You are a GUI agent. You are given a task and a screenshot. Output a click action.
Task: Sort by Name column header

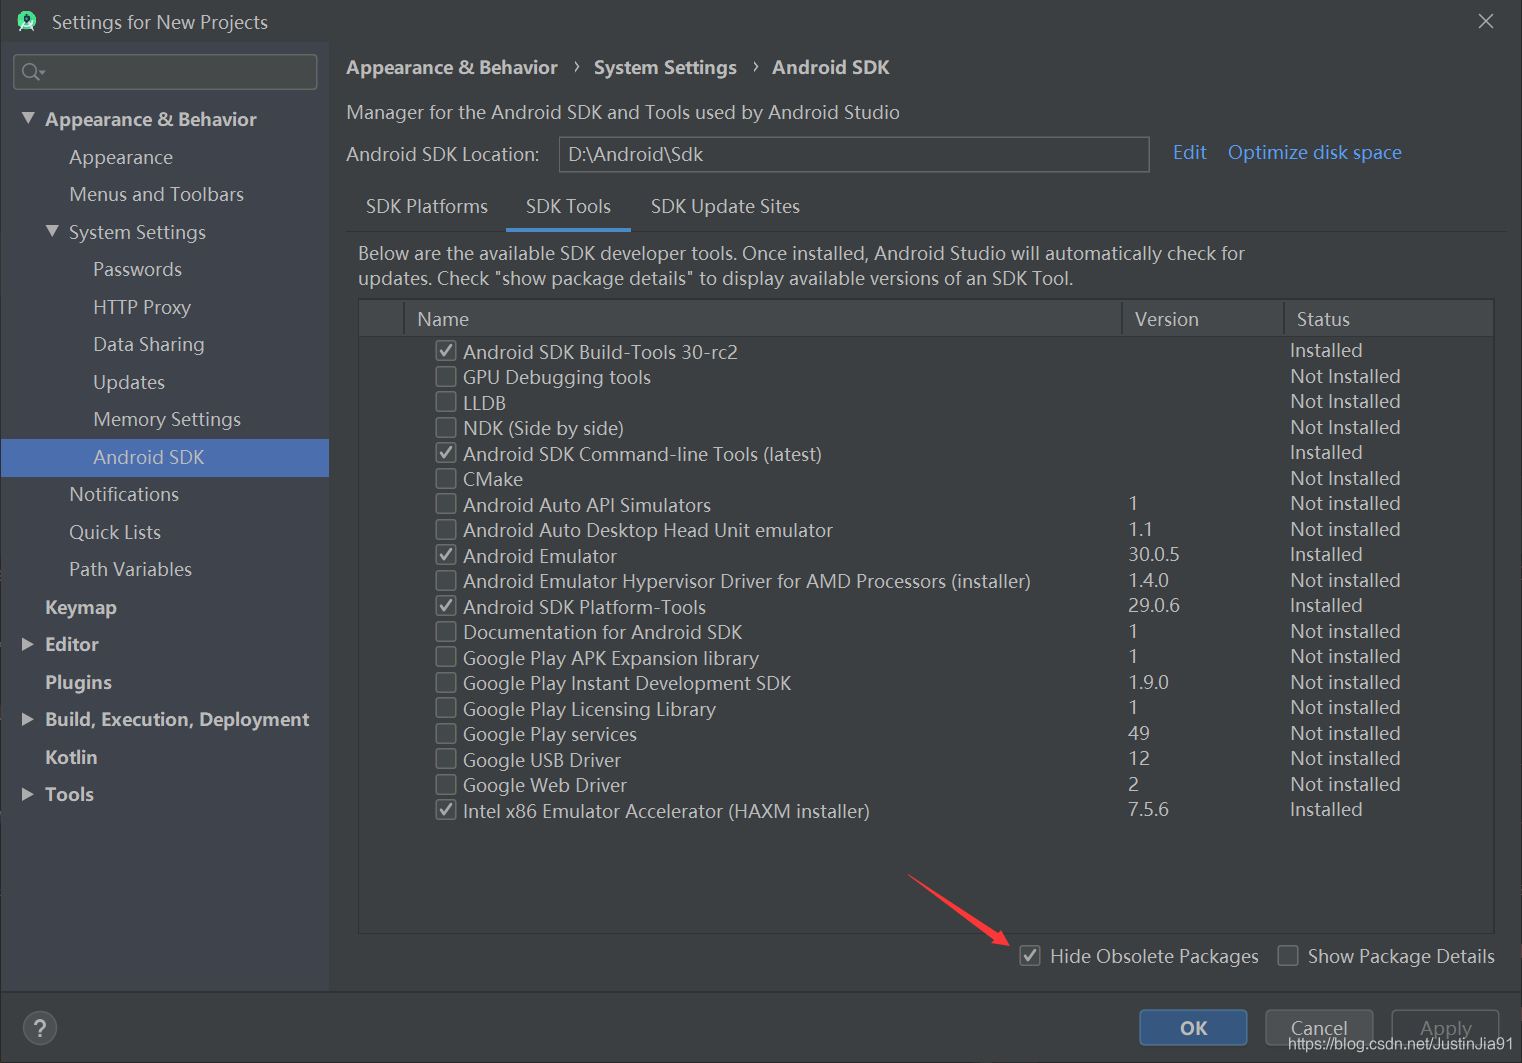click(x=764, y=319)
